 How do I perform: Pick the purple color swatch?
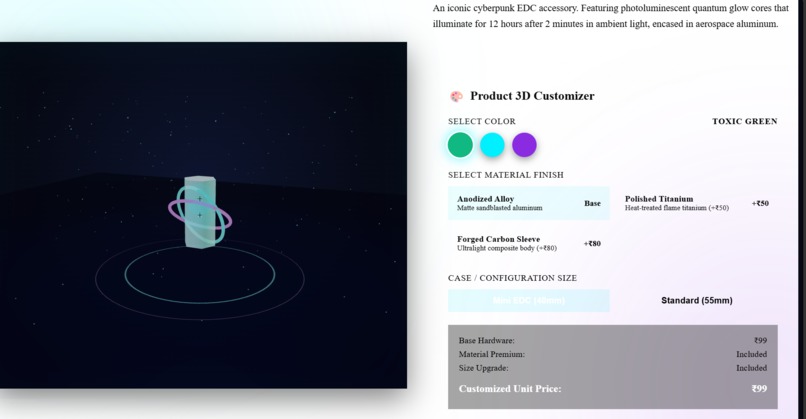(x=524, y=144)
